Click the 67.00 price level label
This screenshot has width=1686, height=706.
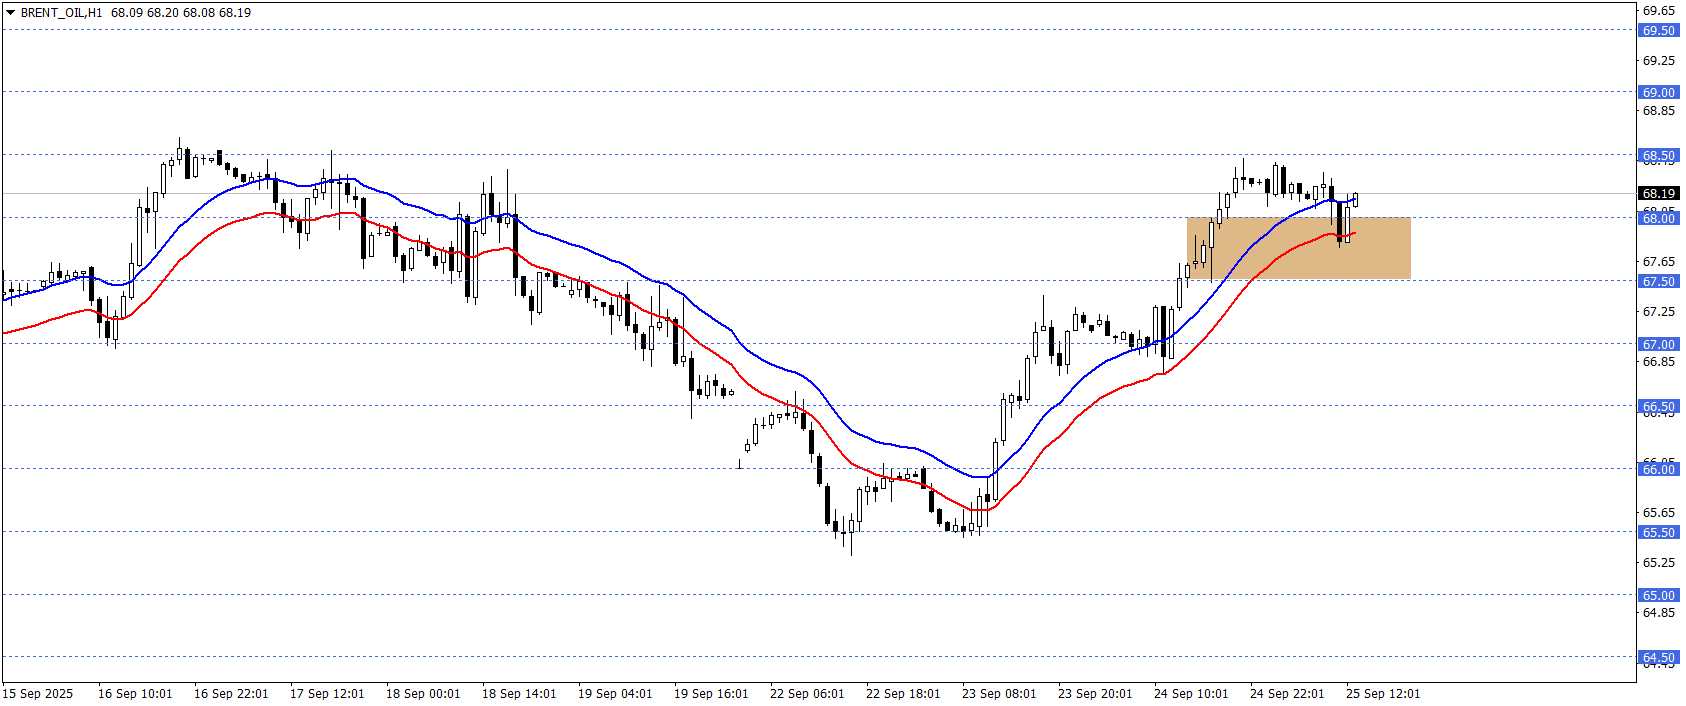1658,345
